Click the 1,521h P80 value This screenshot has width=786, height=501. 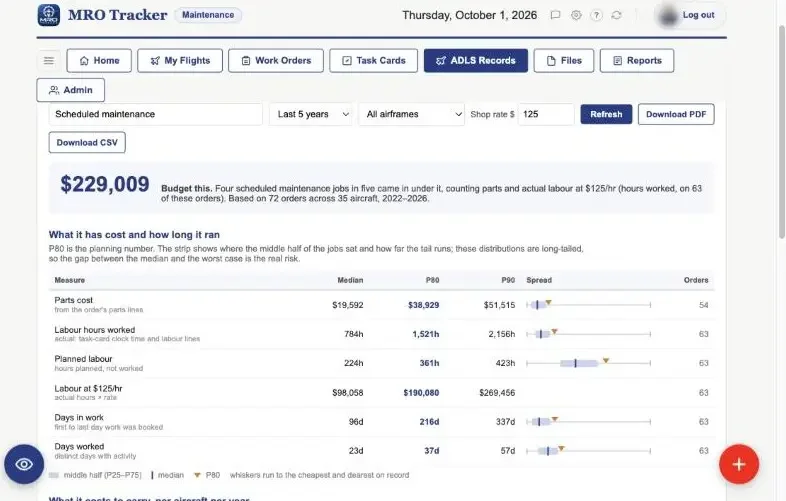pos(426,334)
